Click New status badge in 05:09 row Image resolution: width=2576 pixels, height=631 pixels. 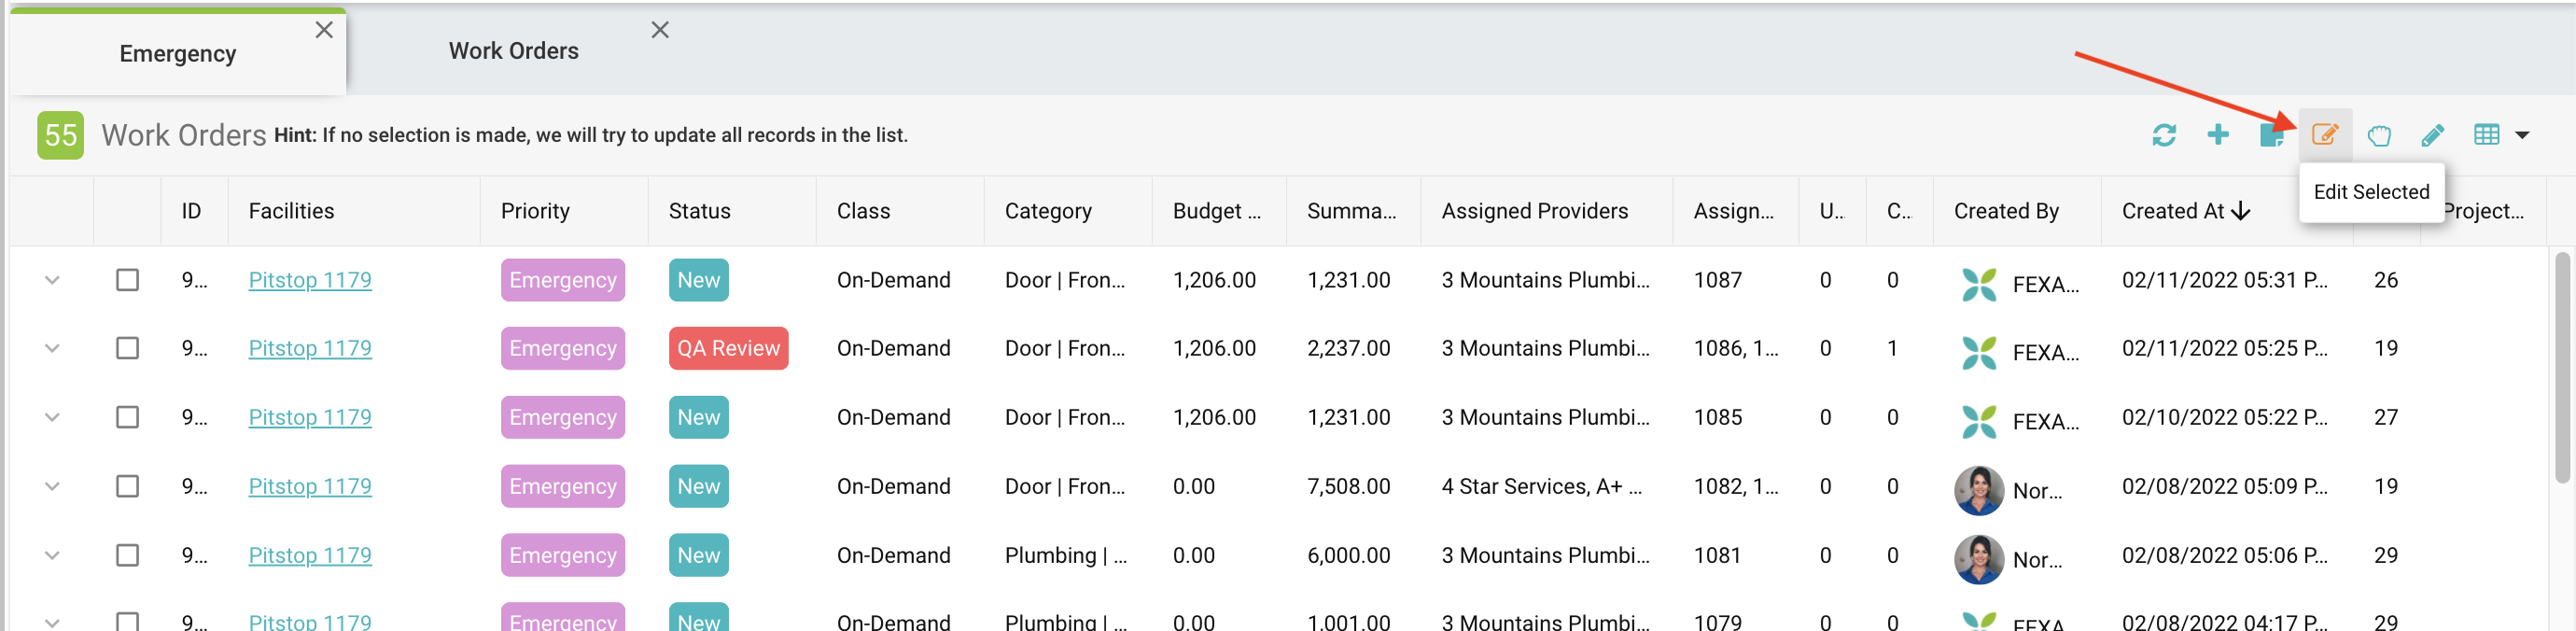[698, 486]
